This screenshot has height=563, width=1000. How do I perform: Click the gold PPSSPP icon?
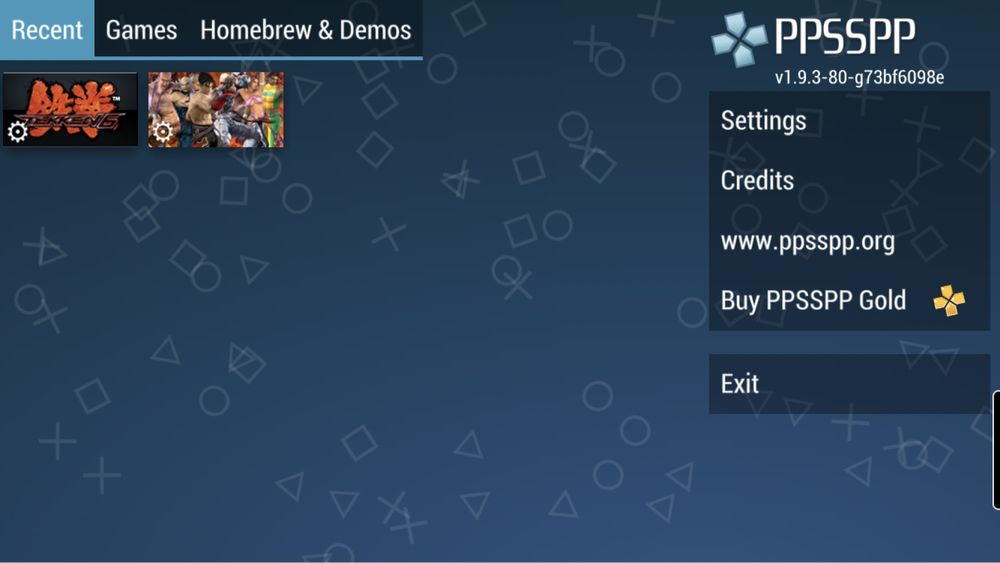click(x=949, y=300)
